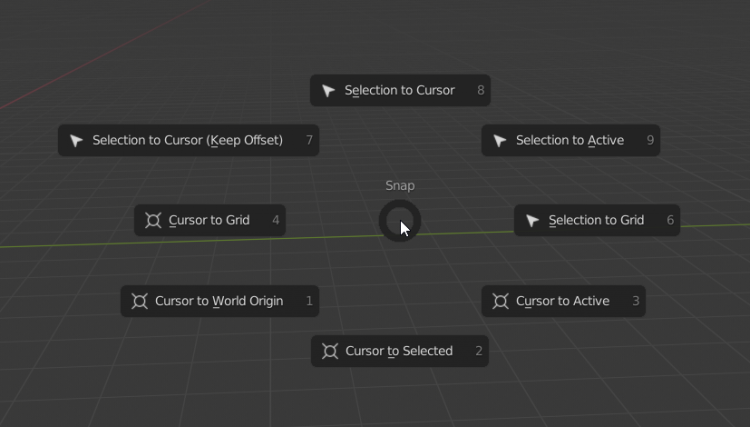This screenshot has height=427, width=750.
Task: Click the cursor icon beside Cursor to World Origin
Action: point(139,301)
